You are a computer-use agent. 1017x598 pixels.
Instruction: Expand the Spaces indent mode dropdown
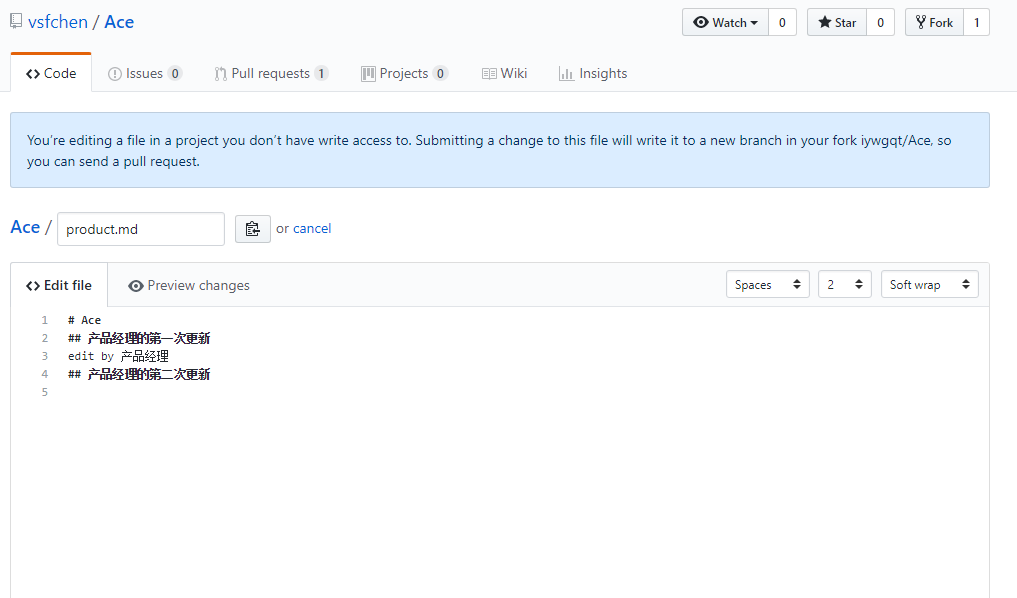(x=768, y=285)
